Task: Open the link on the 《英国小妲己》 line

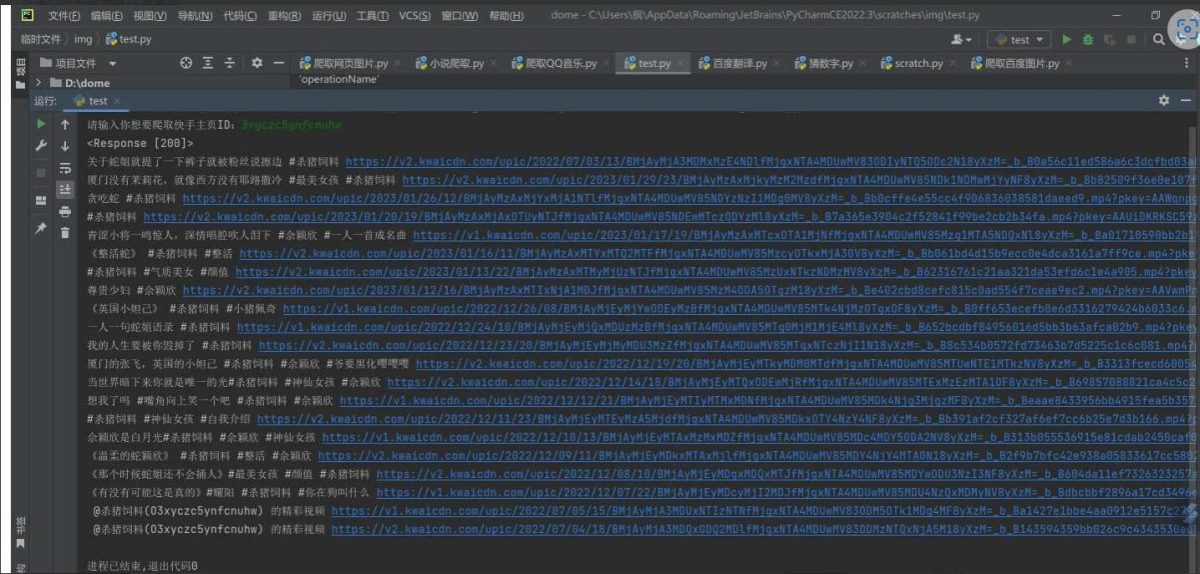Action: point(739,308)
